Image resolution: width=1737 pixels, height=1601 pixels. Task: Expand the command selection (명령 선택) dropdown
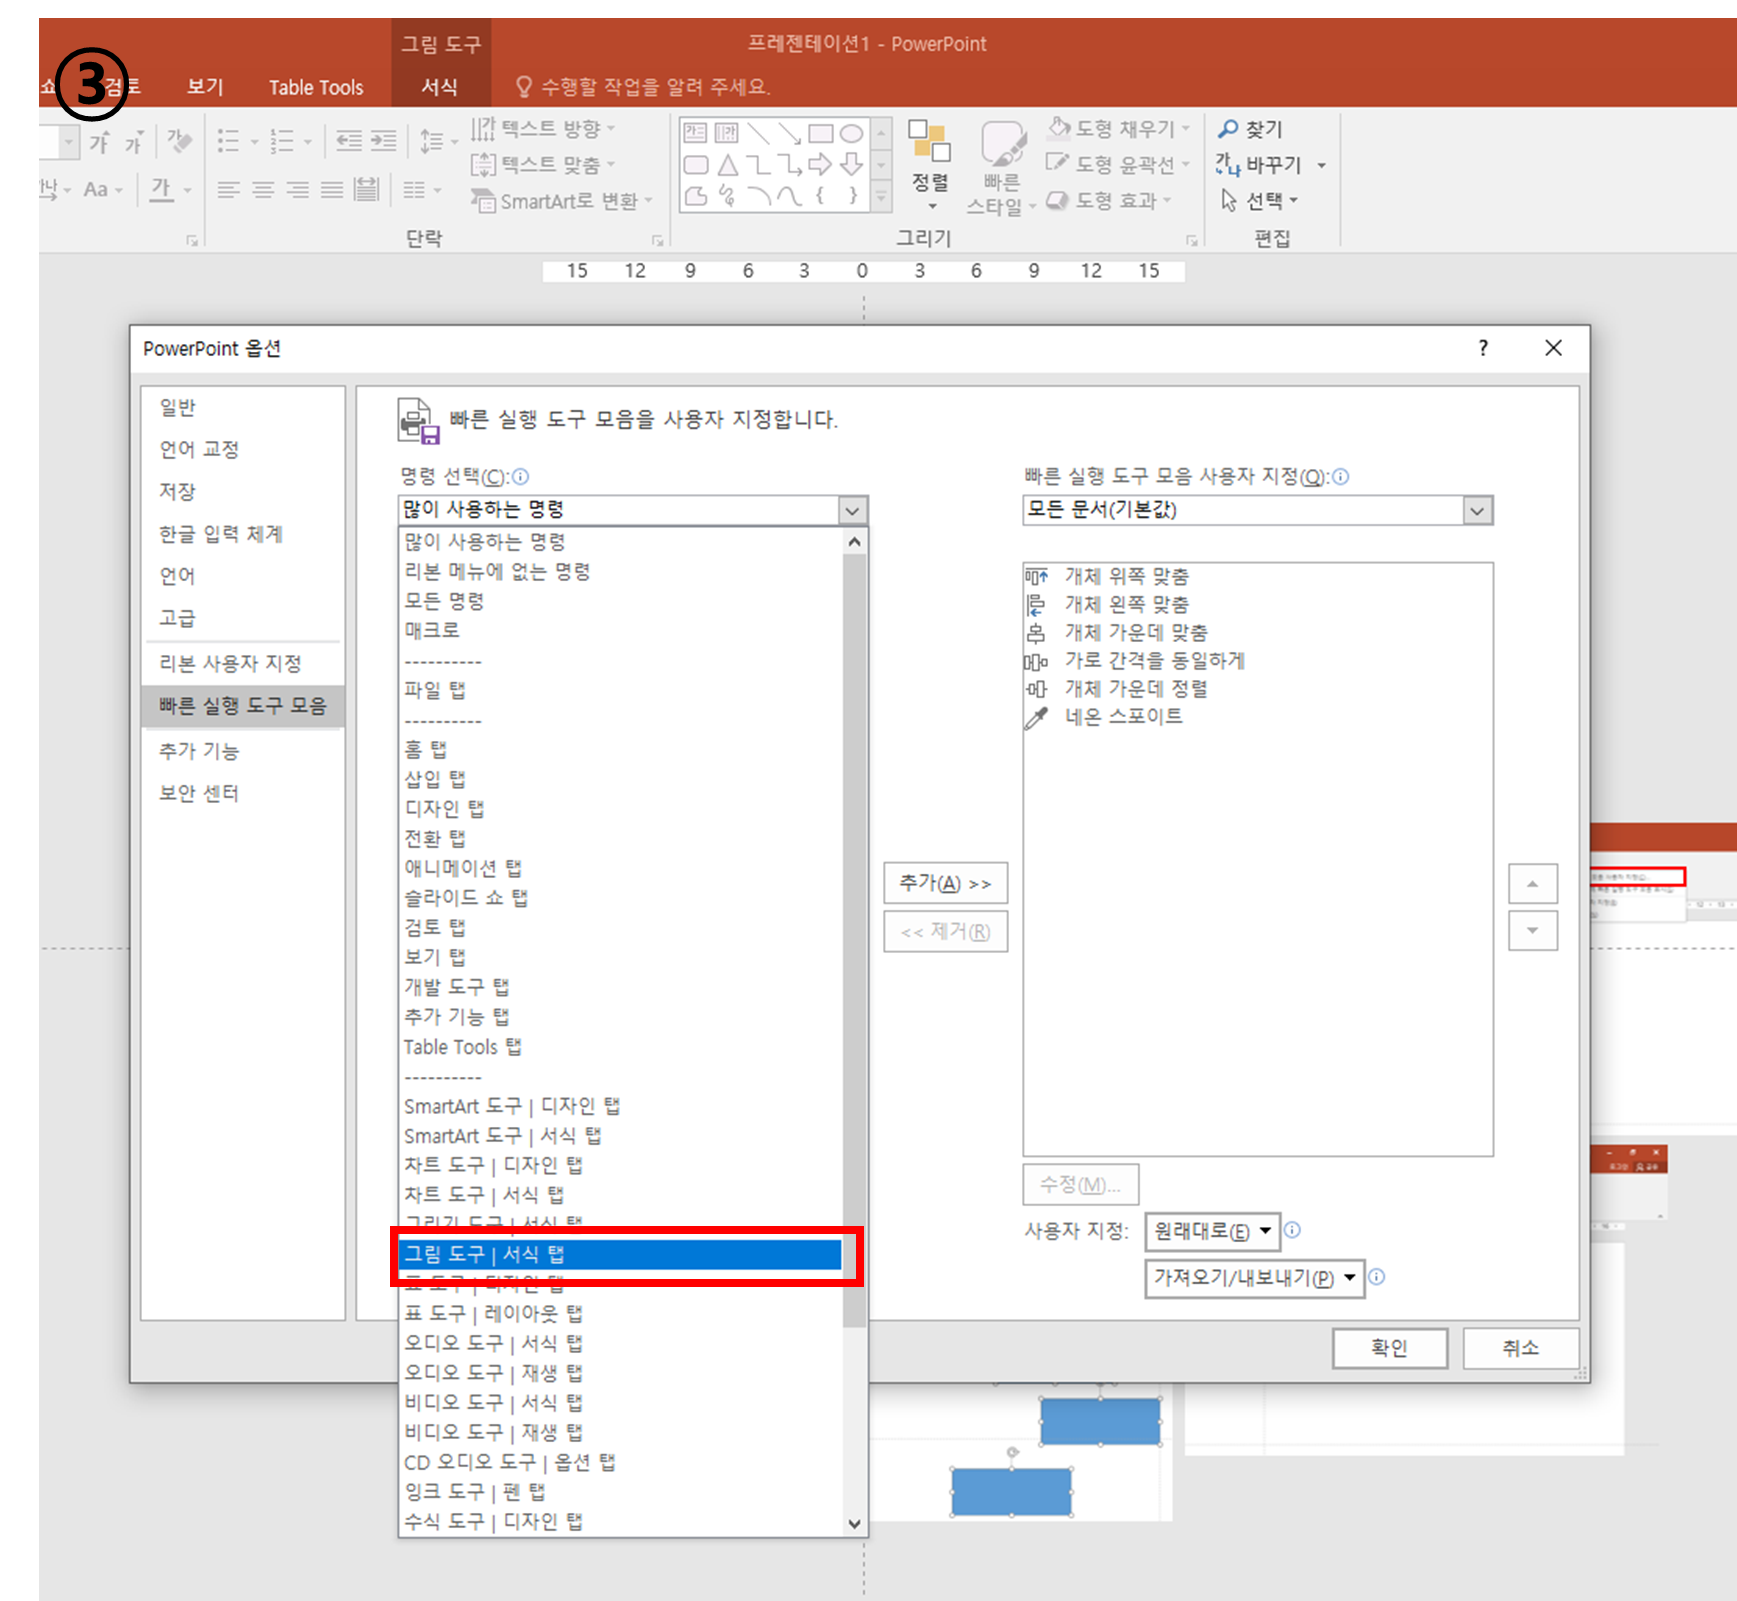(852, 510)
